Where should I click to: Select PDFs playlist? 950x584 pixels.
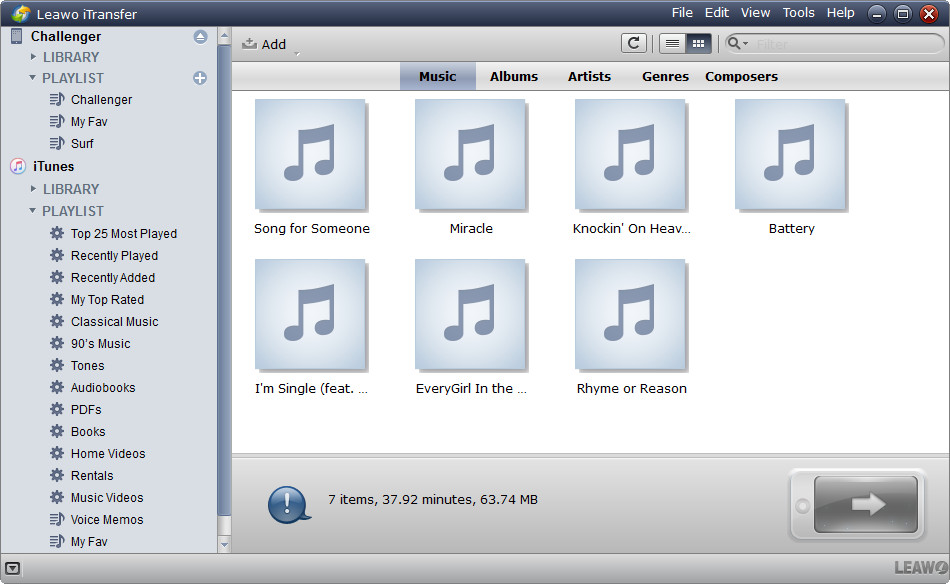coord(86,410)
